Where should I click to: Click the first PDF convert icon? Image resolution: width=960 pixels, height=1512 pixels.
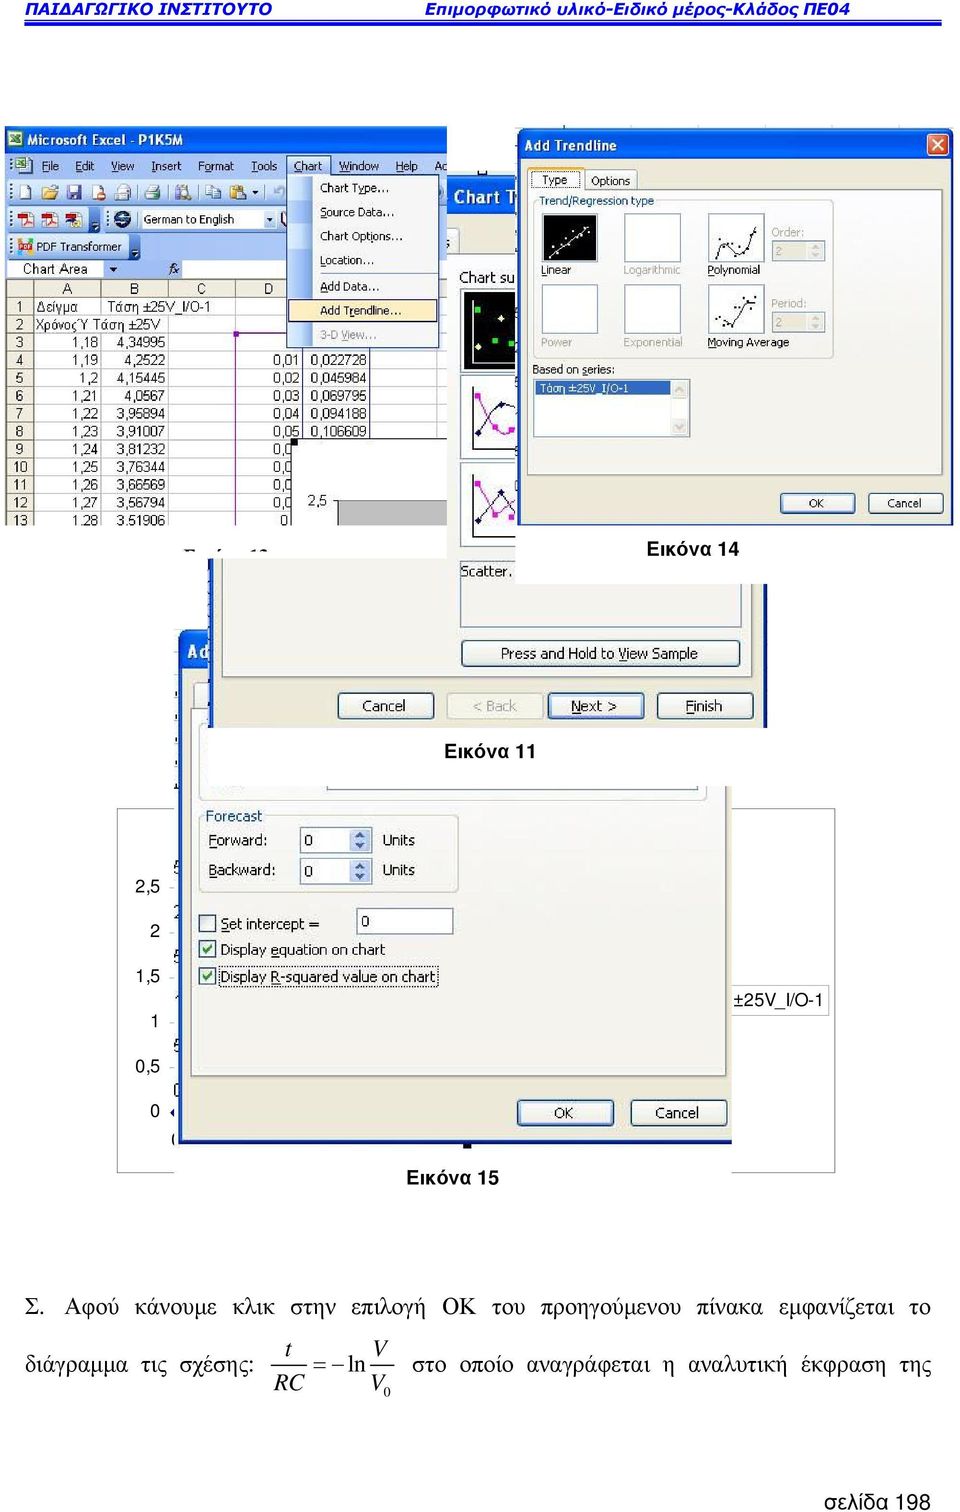(x=26, y=219)
